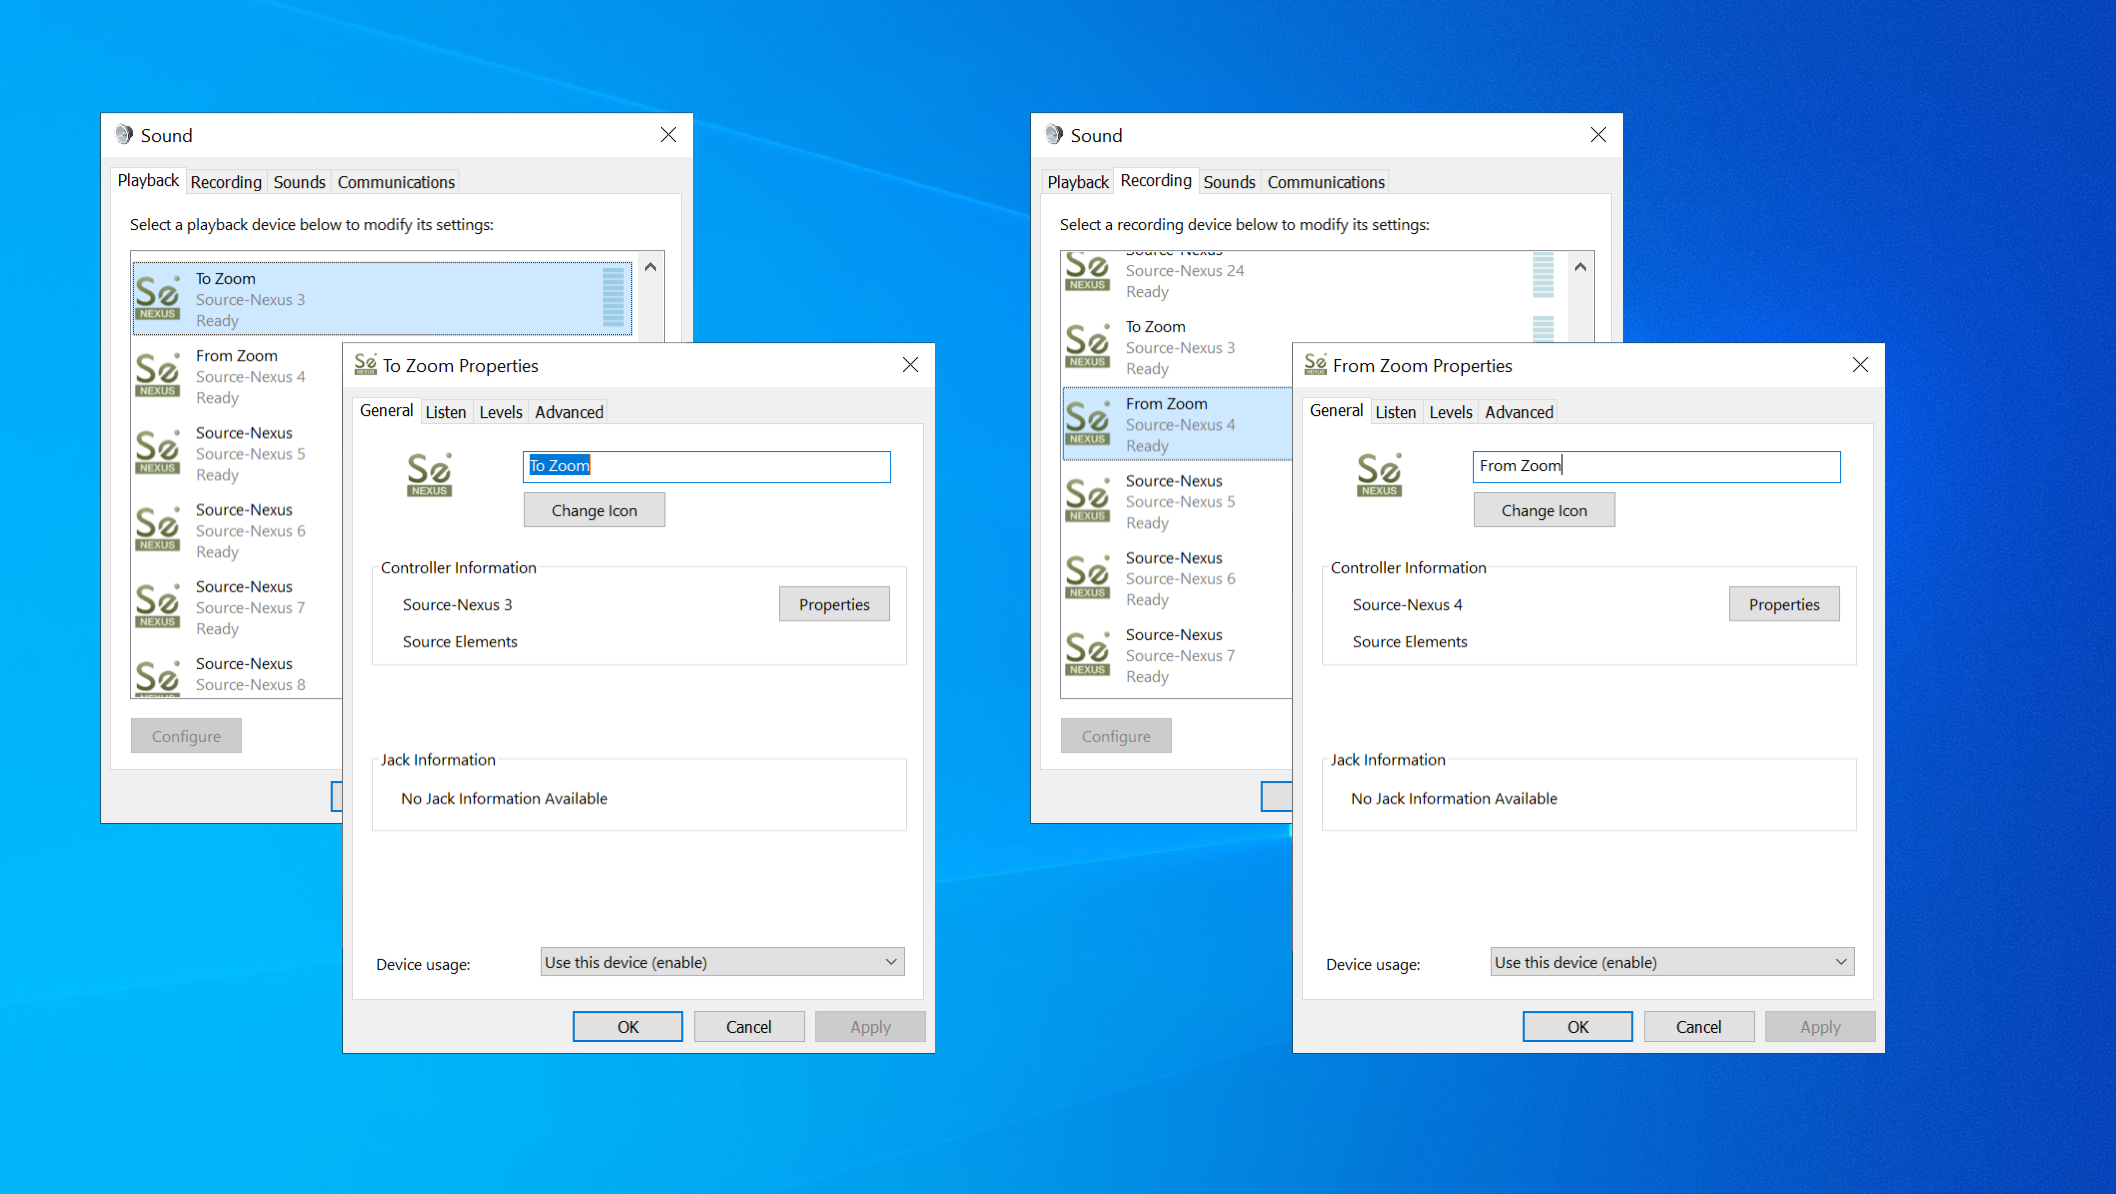Image resolution: width=2116 pixels, height=1194 pixels.
Task: Click the Source-Nexus 5 icon in Playback list
Action: pyautogui.click(x=158, y=451)
